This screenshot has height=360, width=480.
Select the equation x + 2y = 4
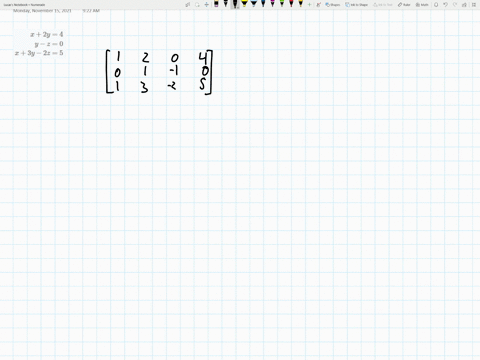(47, 34)
